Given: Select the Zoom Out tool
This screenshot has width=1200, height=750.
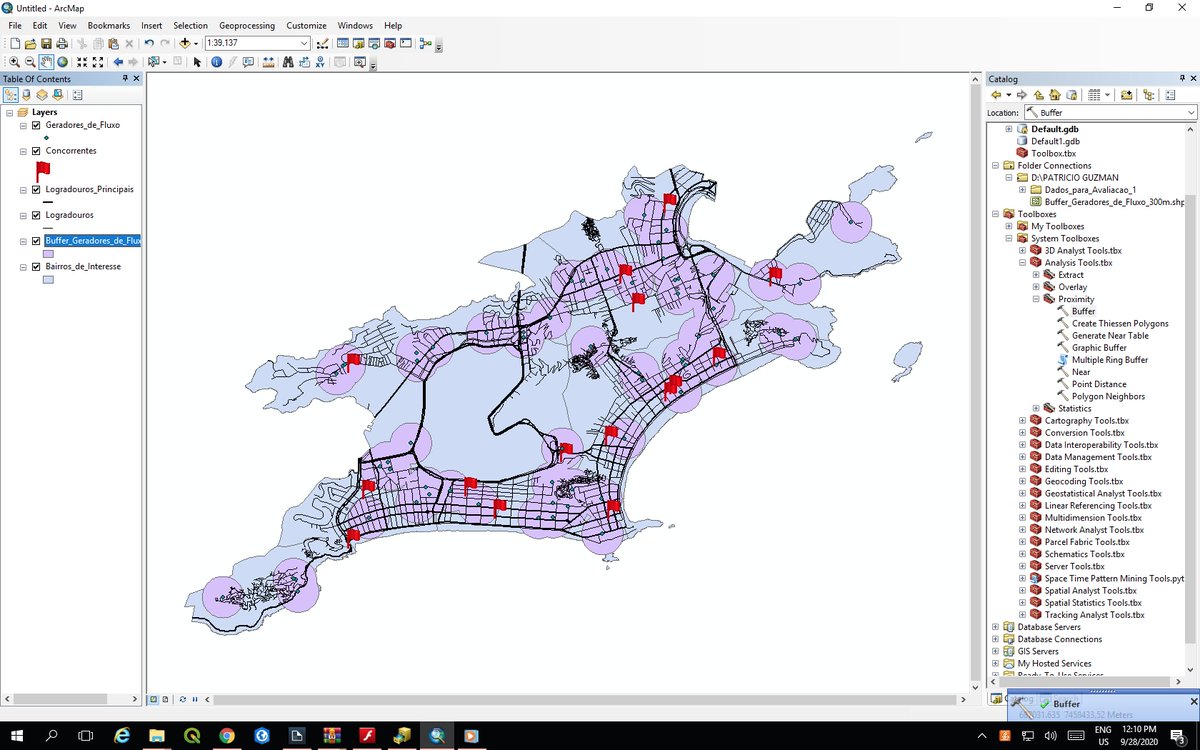Looking at the screenshot, I should 30,62.
